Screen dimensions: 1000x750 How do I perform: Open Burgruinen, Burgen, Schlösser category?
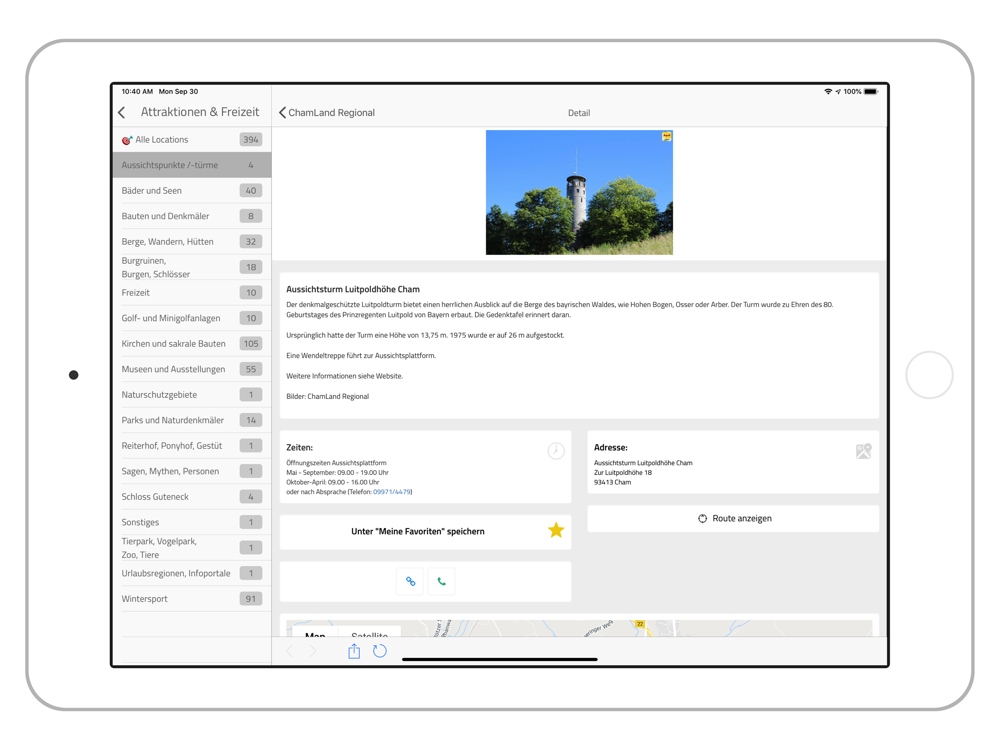[x=191, y=267]
